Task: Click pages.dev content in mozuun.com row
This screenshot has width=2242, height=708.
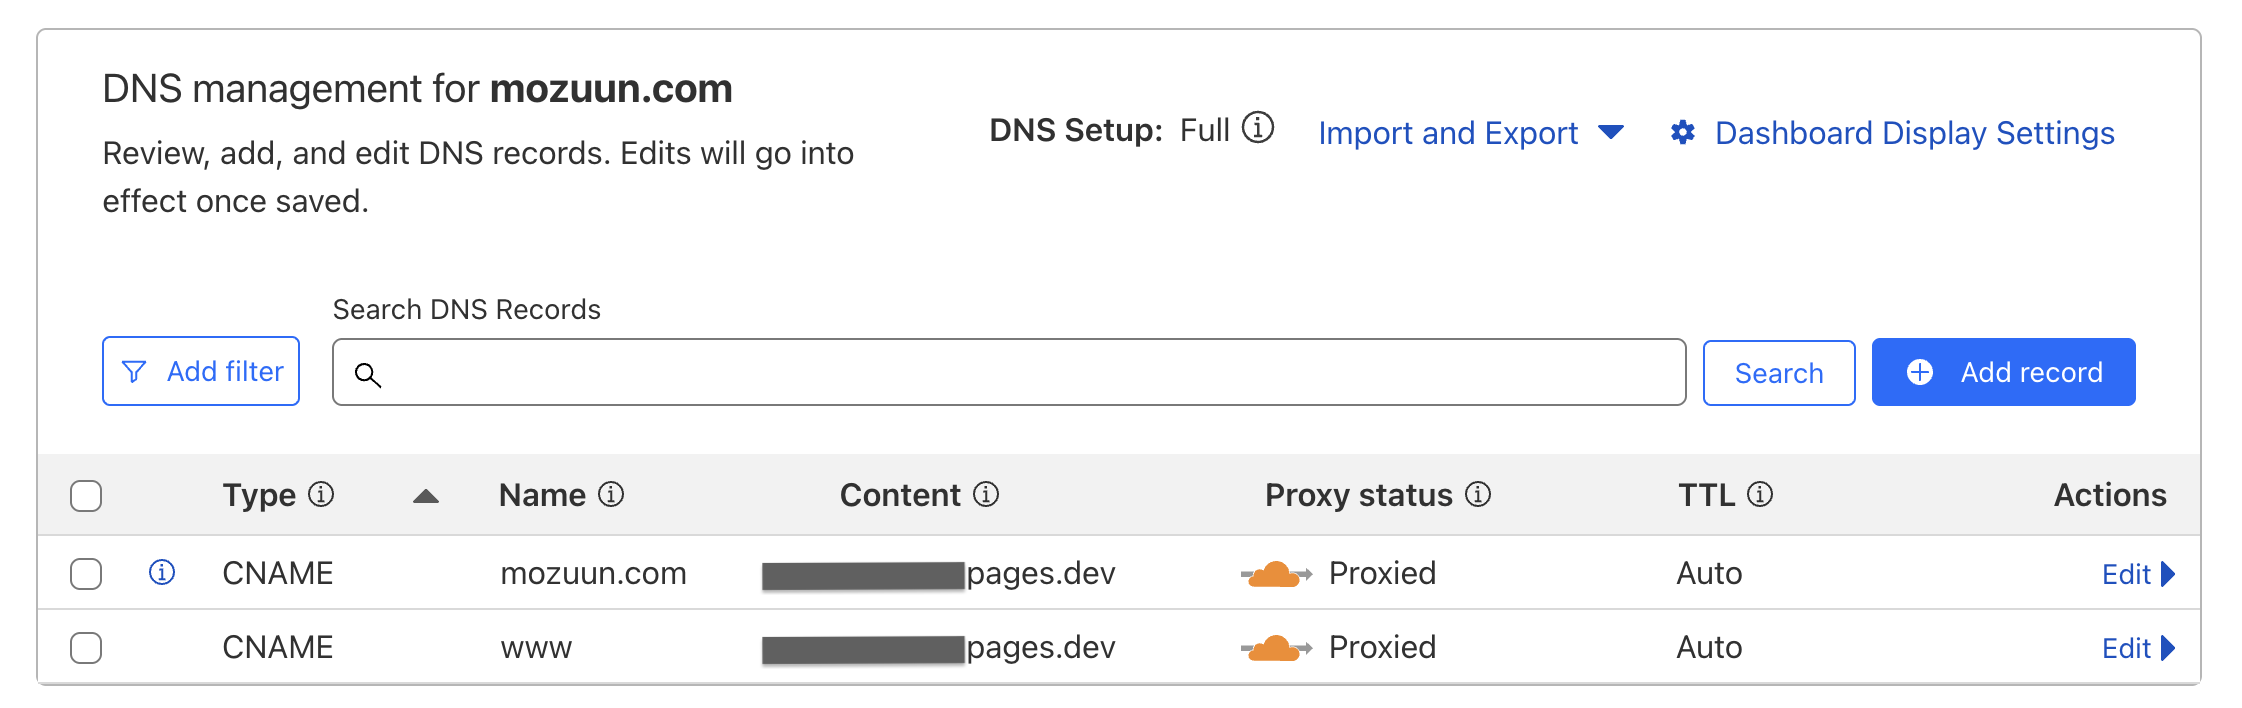Action: click(x=1040, y=574)
